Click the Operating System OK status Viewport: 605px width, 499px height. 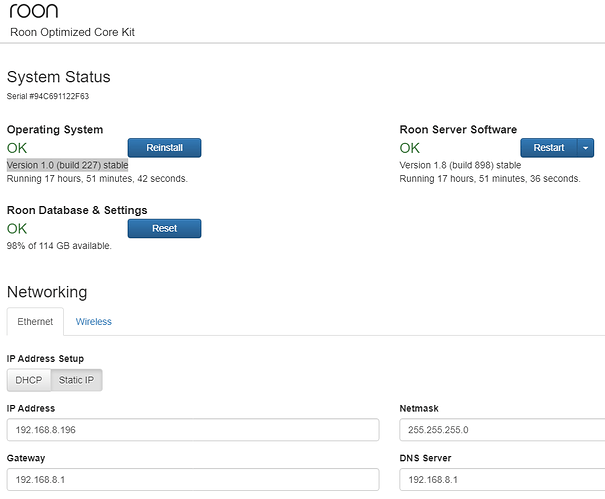17,148
